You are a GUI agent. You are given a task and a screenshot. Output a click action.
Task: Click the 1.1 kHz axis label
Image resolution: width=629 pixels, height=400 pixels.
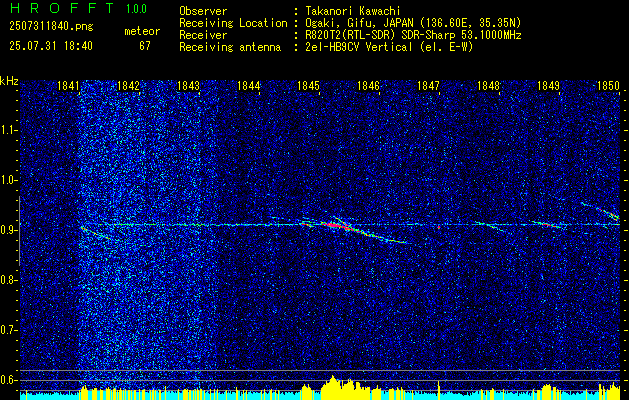[9, 130]
